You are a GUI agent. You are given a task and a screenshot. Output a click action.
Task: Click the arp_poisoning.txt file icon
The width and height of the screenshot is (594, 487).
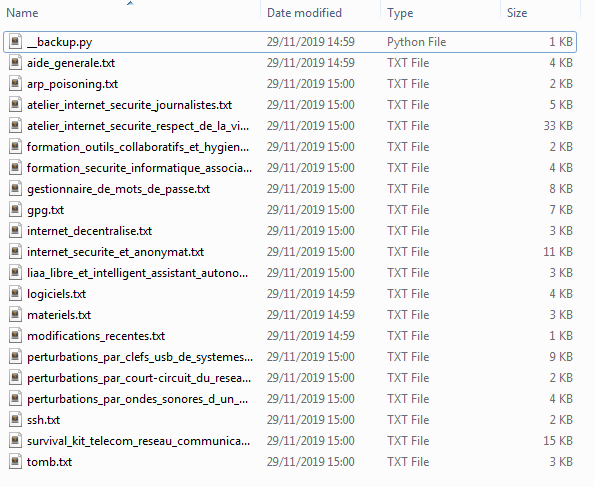coord(15,83)
